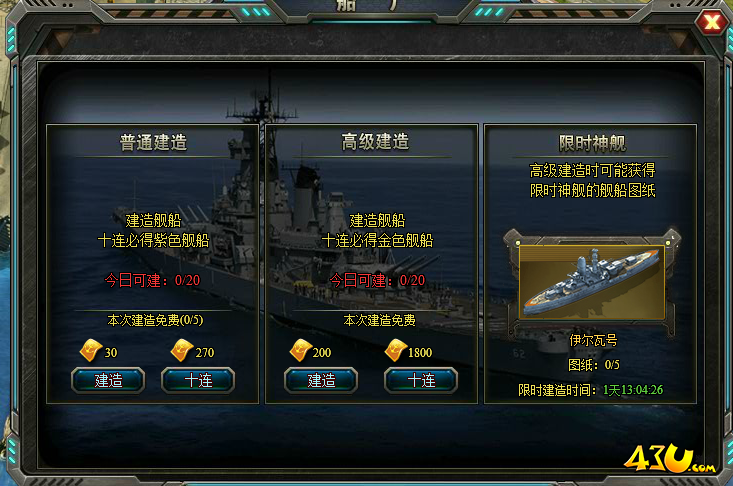Click the green limited-time countdown timer
Screen dimensions: 733x486
coord(632,390)
